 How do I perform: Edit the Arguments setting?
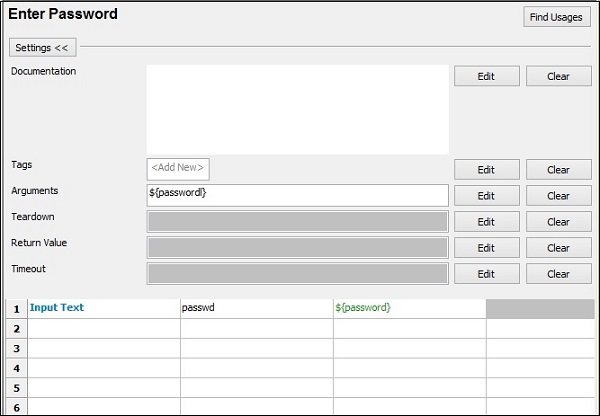click(486, 196)
